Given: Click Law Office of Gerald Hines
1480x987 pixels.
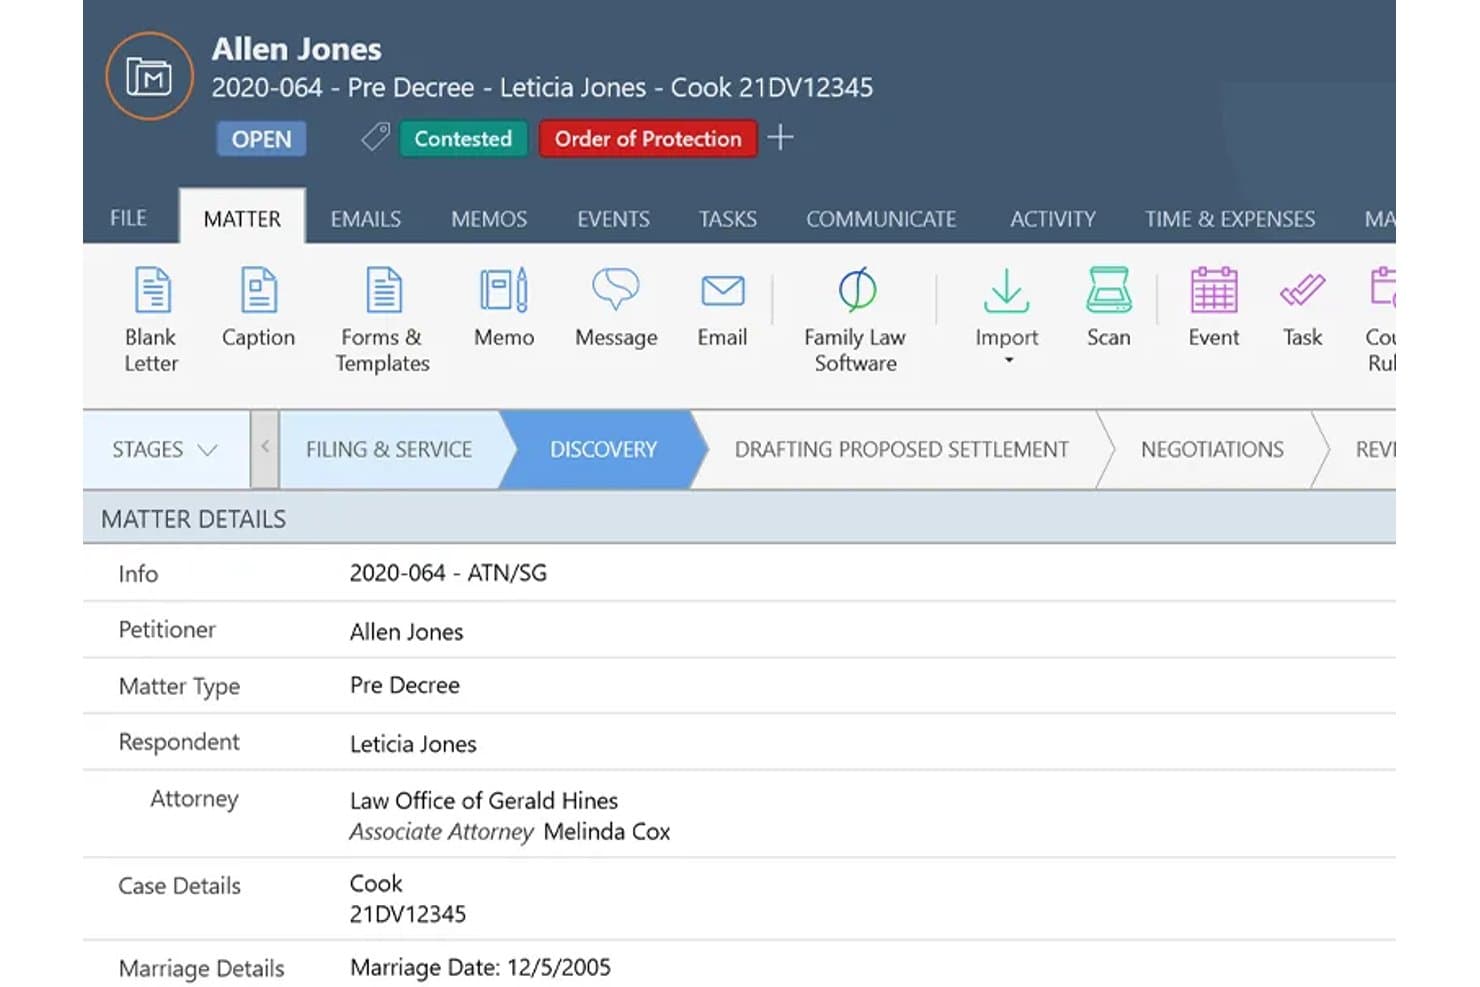Looking at the screenshot, I should (484, 801).
